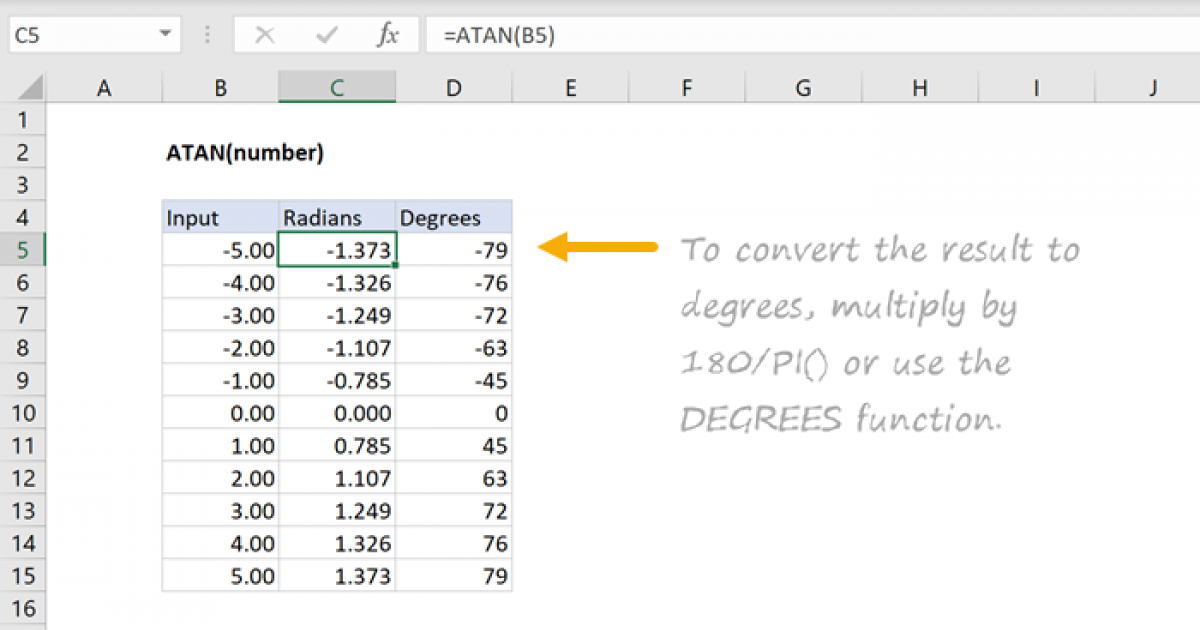Select cell with degrees -63
The height and width of the screenshot is (630, 1200).
pyautogui.click(x=454, y=348)
